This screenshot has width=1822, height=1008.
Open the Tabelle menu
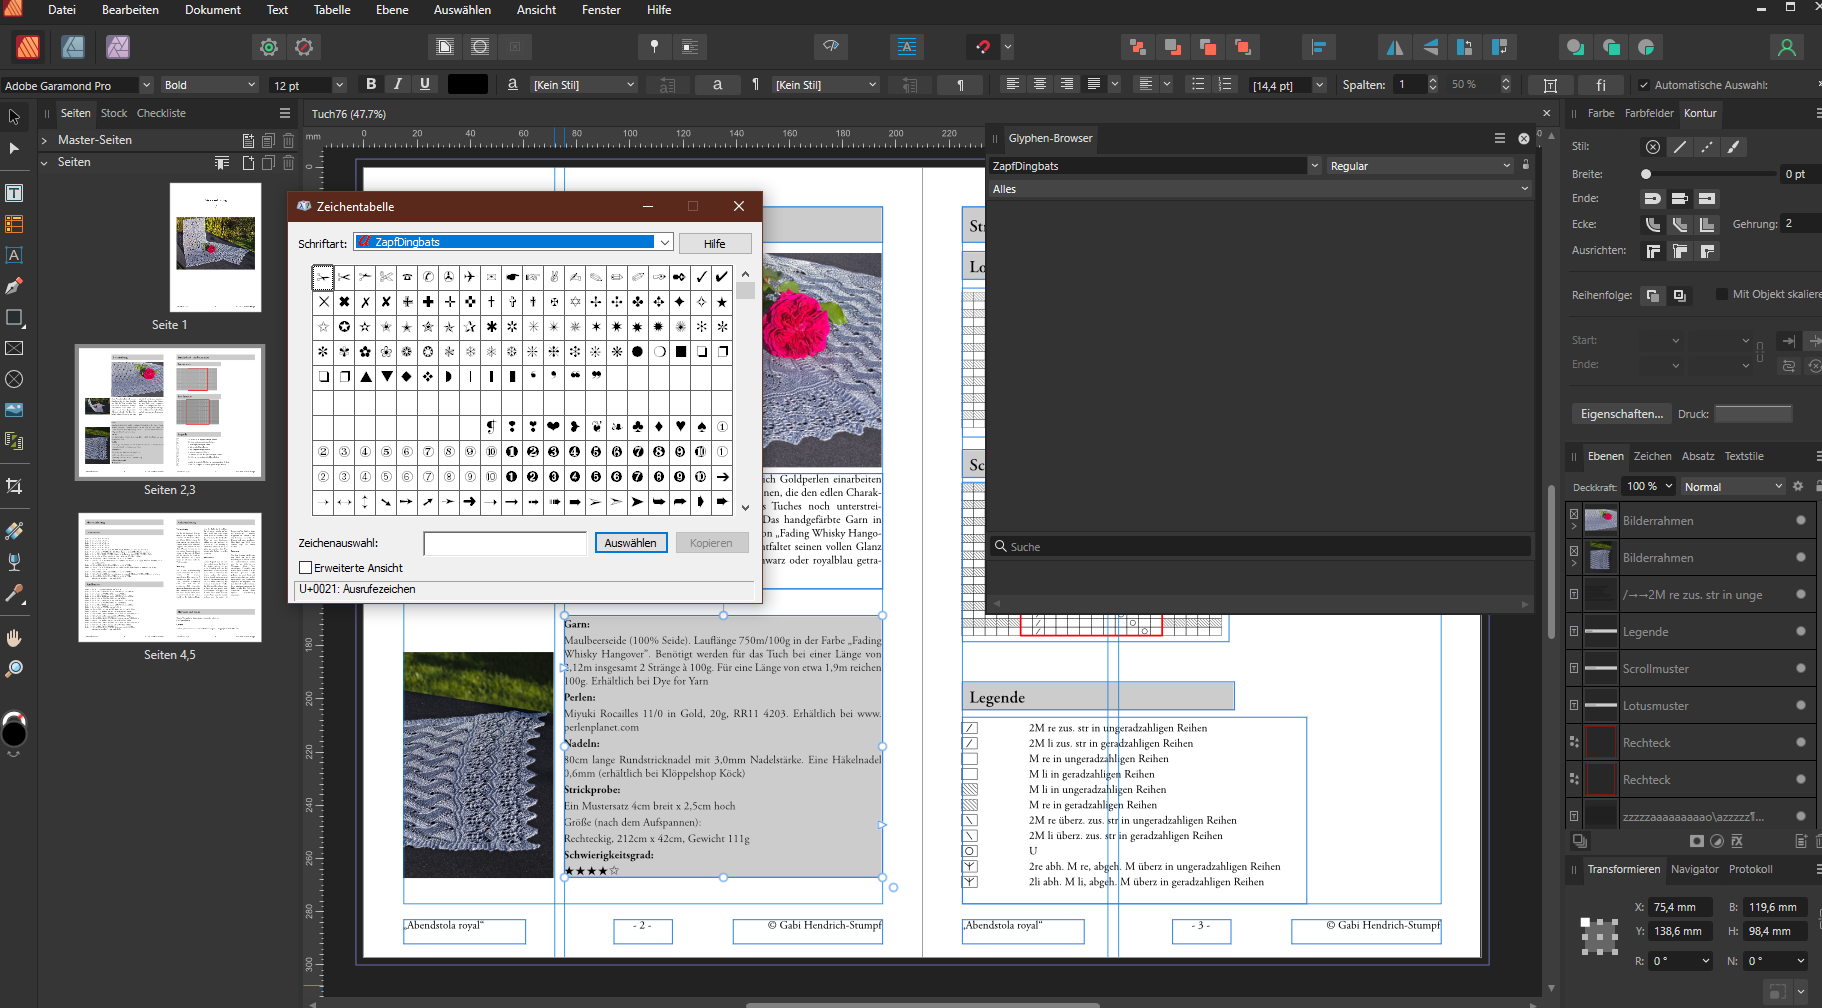[x=332, y=10]
